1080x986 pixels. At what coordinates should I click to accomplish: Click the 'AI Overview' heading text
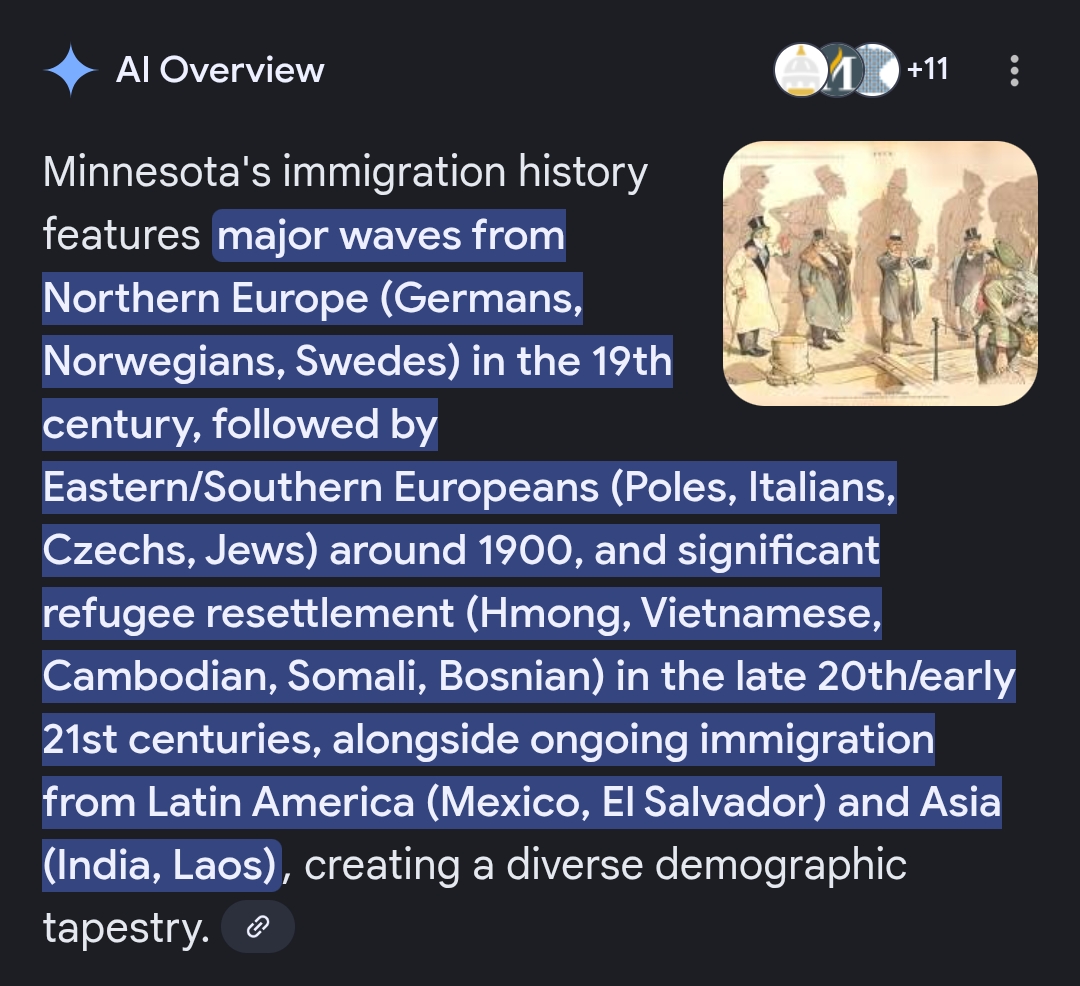220,70
